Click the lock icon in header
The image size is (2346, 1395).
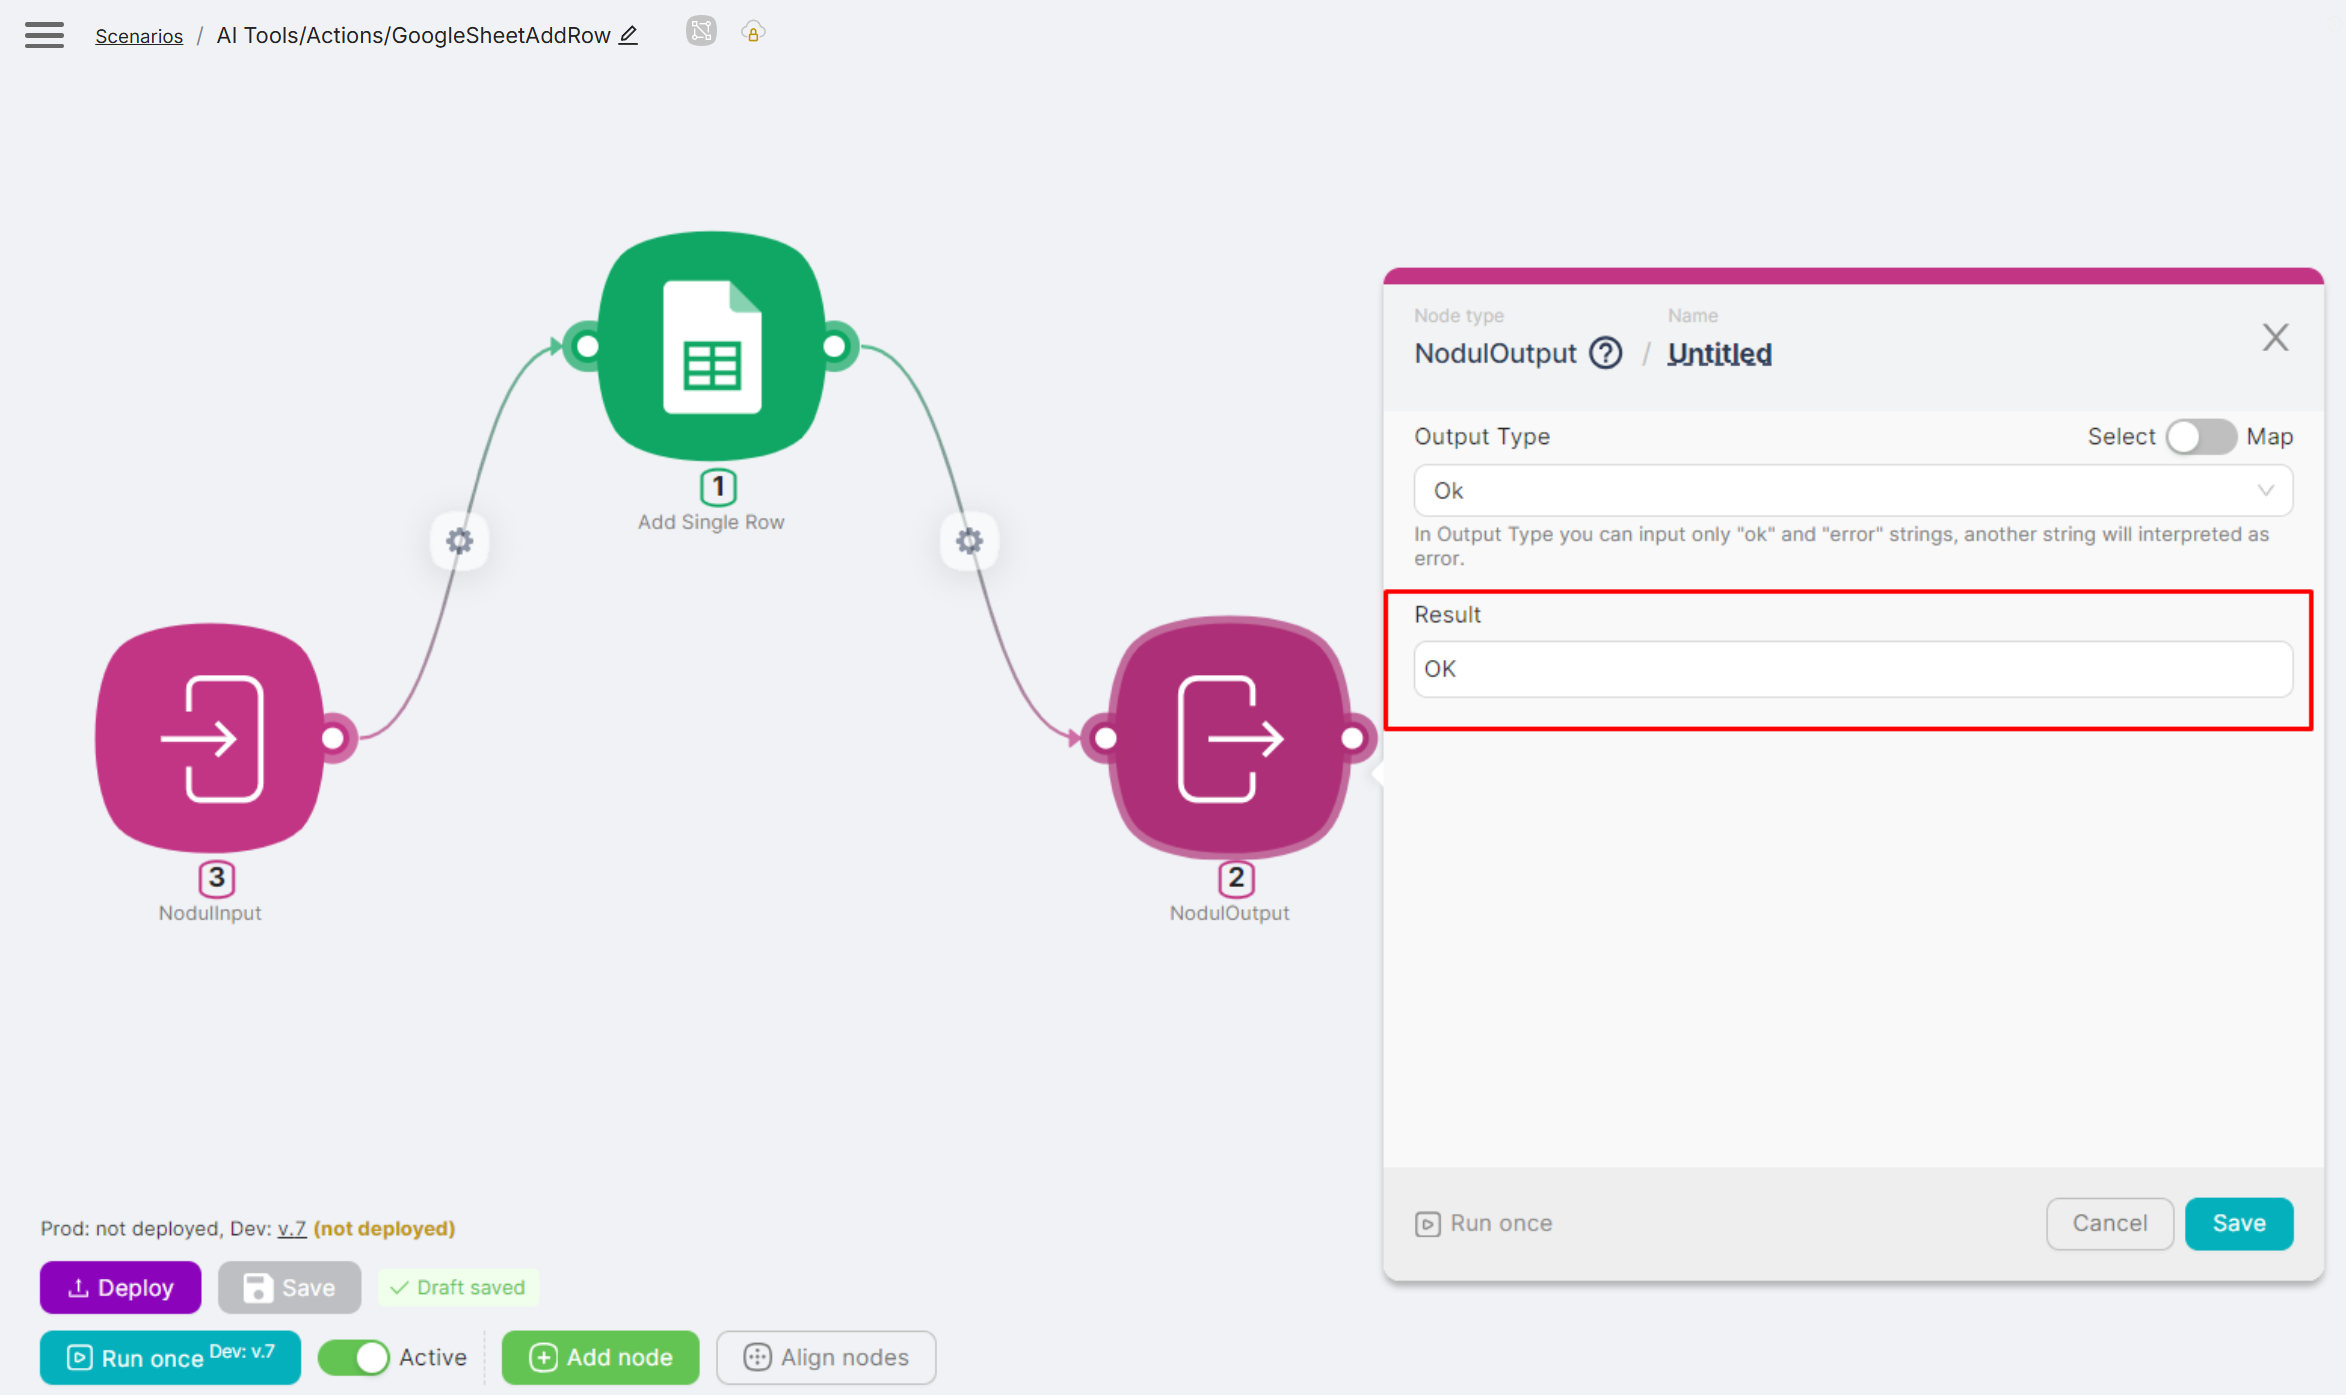(x=753, y=32)
